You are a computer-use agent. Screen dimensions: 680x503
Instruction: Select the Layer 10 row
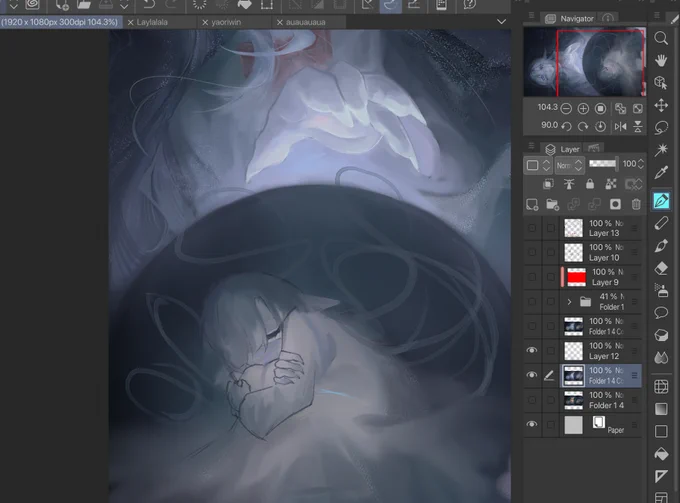[x=583, y=252]
